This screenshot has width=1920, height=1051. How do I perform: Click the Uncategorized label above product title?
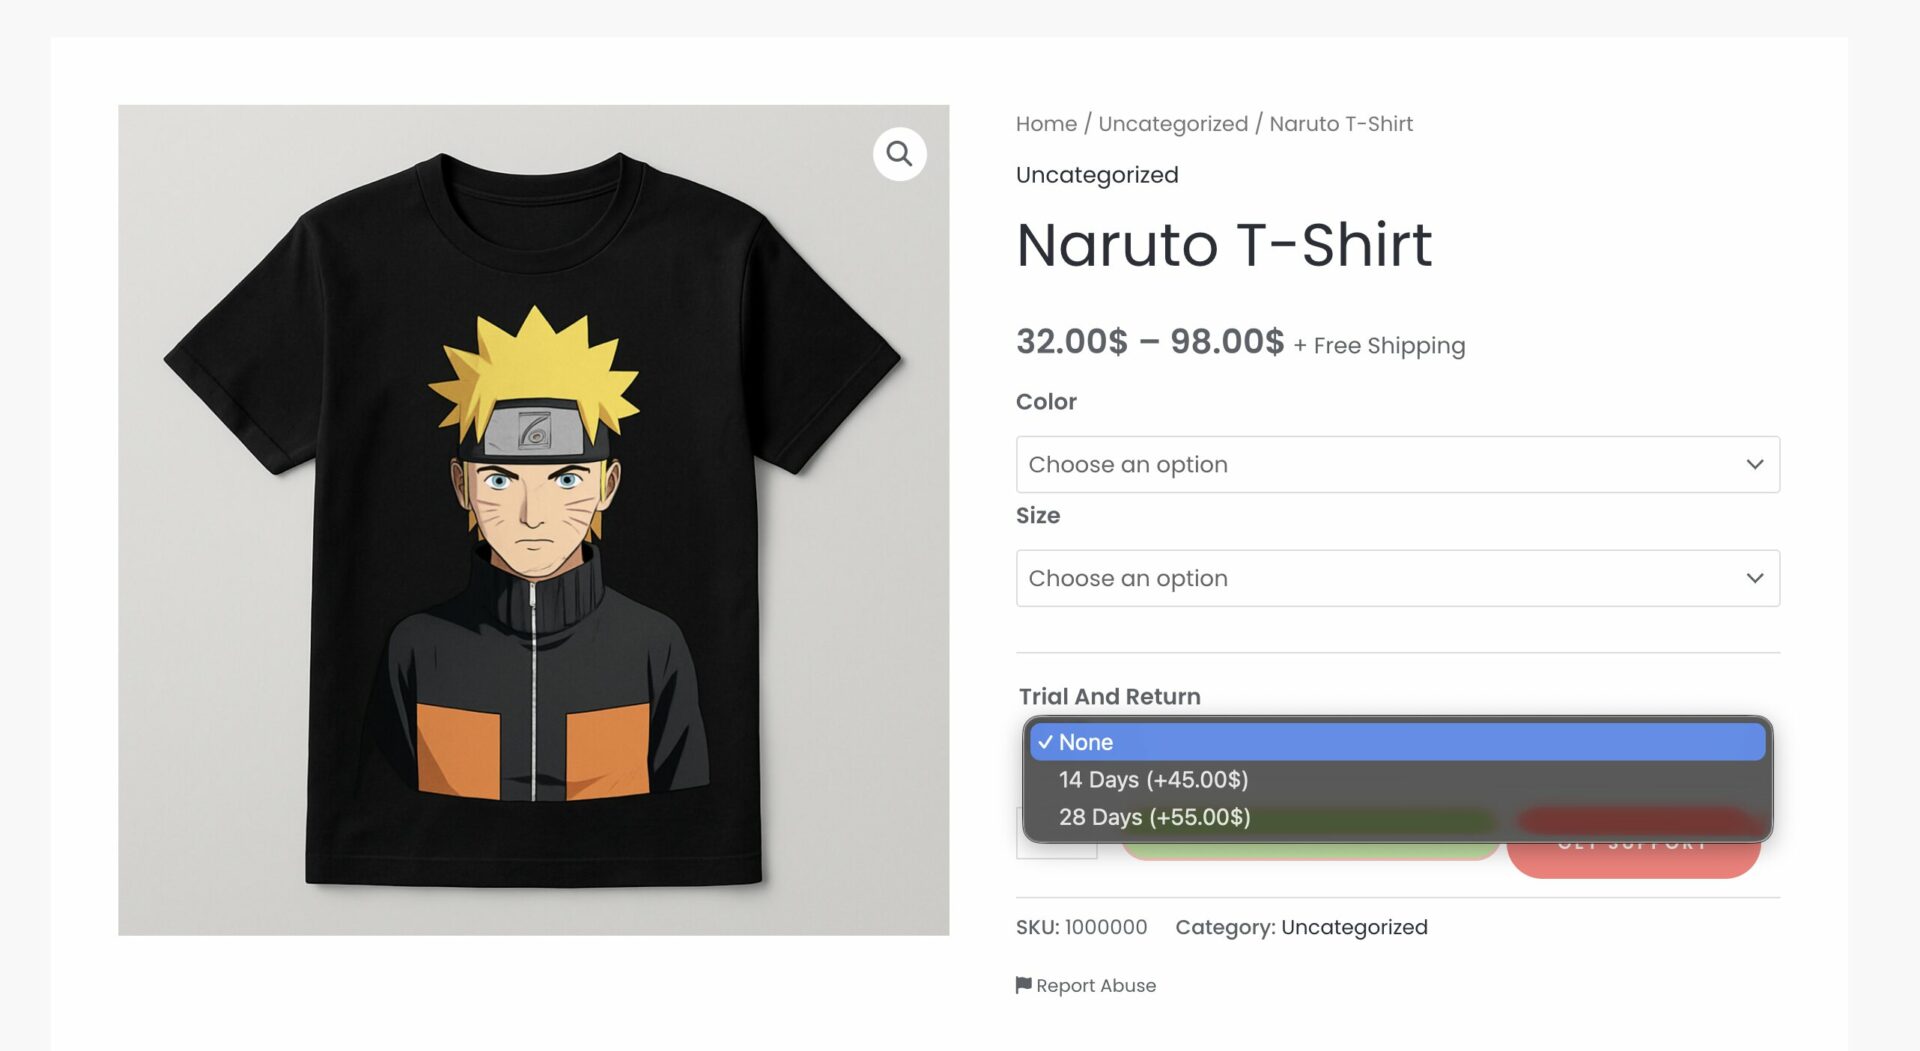[1097, 175]
